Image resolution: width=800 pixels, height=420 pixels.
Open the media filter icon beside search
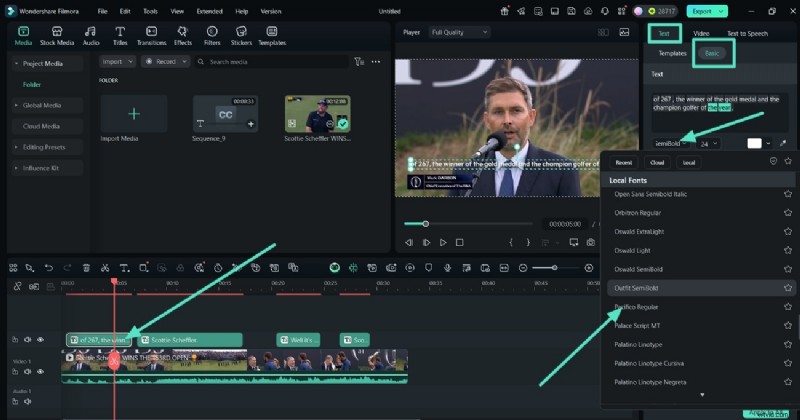(359, 62)
